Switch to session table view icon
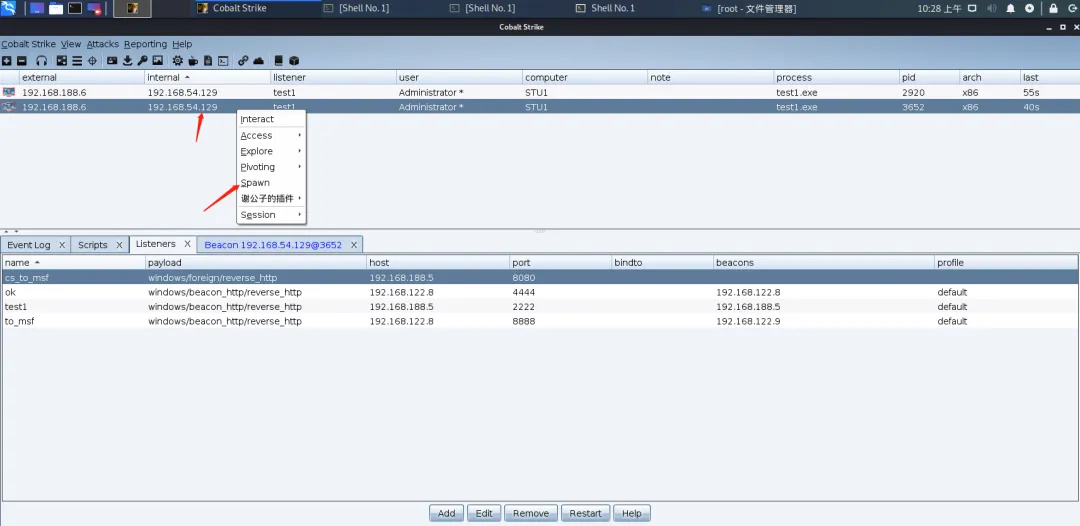 pyautogui.click(x=77, y=61)
